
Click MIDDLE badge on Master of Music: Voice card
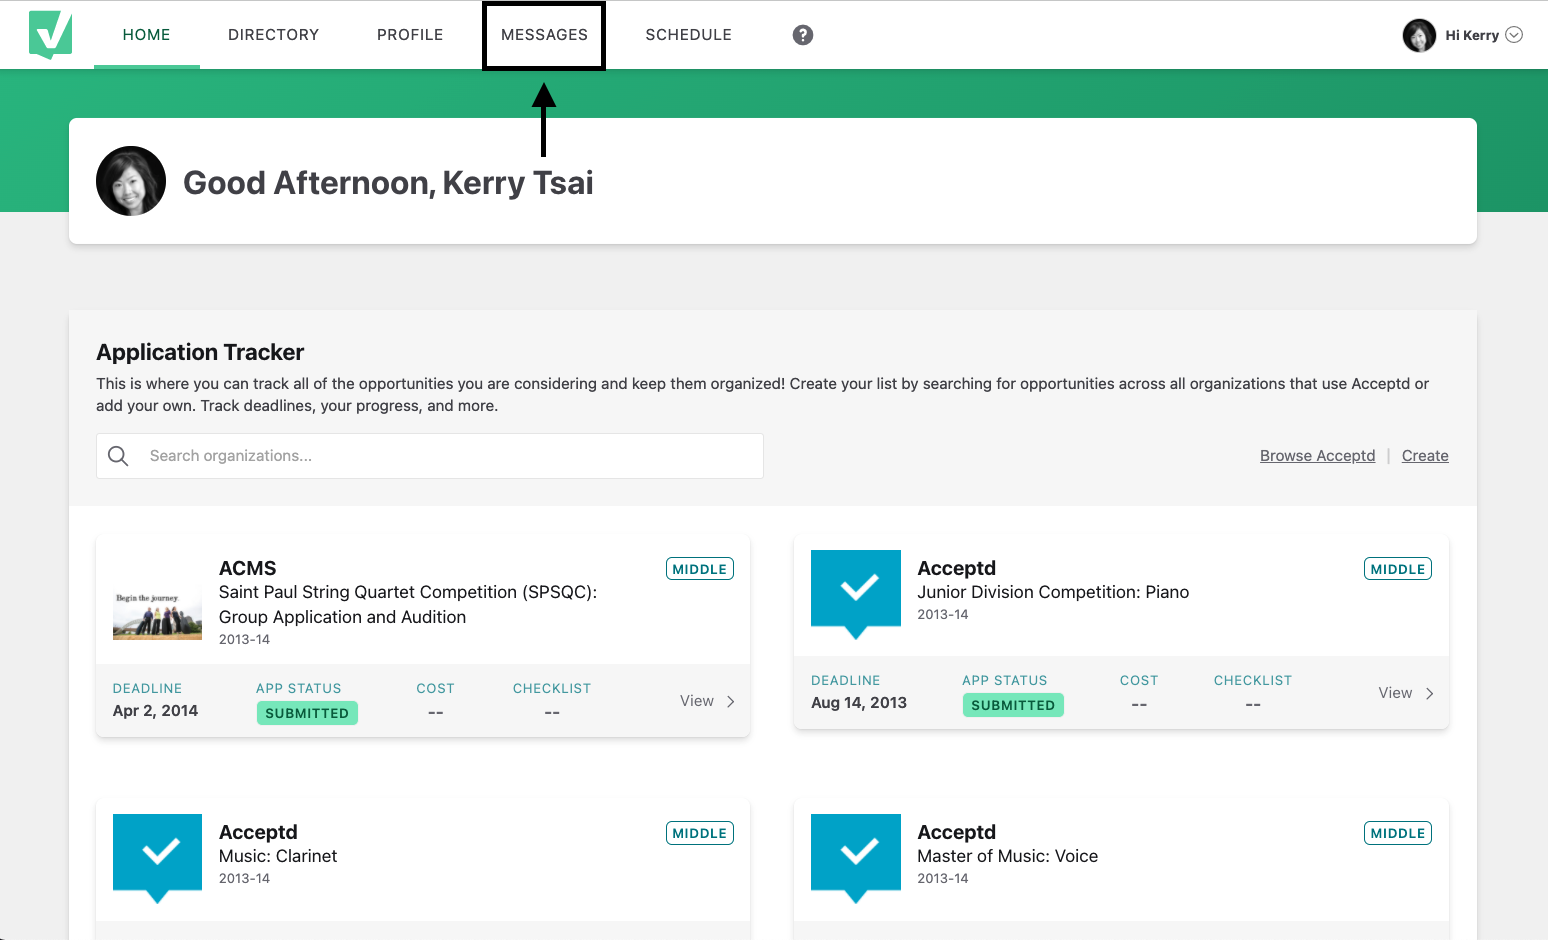1398,833
